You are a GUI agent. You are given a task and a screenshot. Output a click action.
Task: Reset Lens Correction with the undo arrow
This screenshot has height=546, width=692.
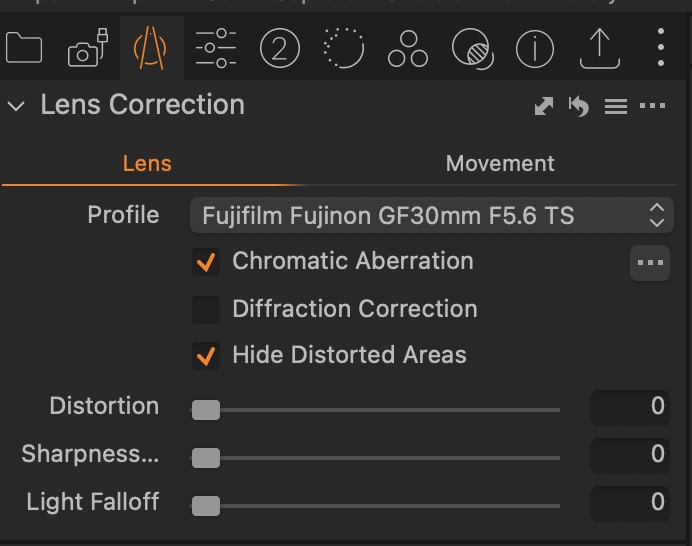point(579,106)
